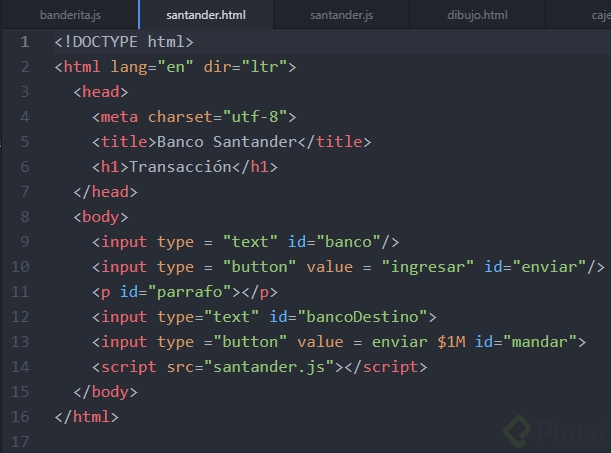Click line number 9 in the gutter
Viewport: 611px width, 453px height.
click(25, 241)
